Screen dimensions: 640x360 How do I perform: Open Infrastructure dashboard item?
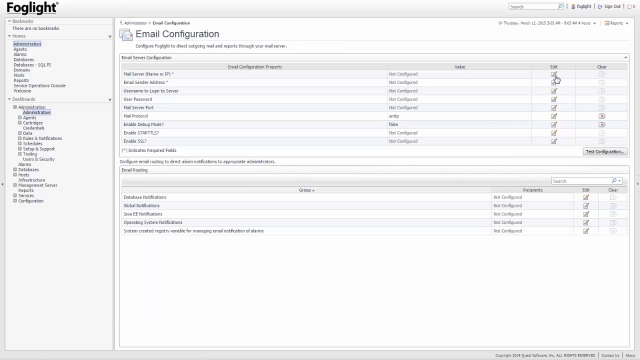click(x=31, y=180)
